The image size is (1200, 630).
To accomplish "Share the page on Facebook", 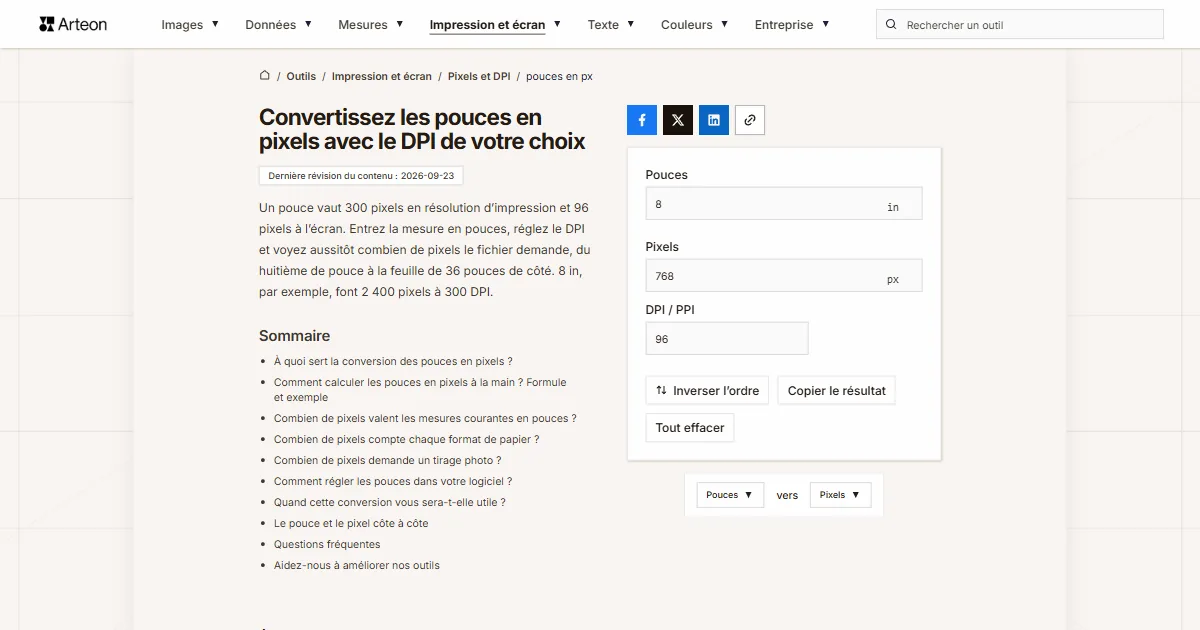I will (642, 120).
